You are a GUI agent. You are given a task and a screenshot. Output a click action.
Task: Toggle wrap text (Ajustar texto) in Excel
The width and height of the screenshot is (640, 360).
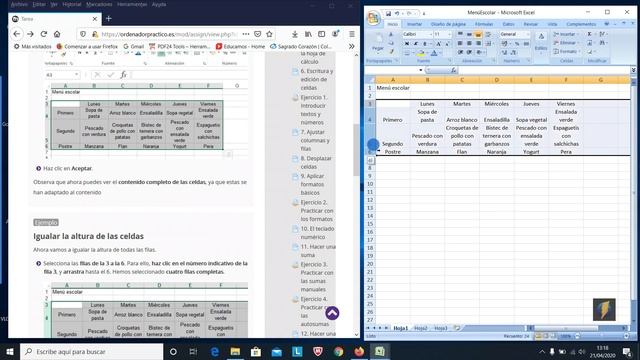pos(488,34)
